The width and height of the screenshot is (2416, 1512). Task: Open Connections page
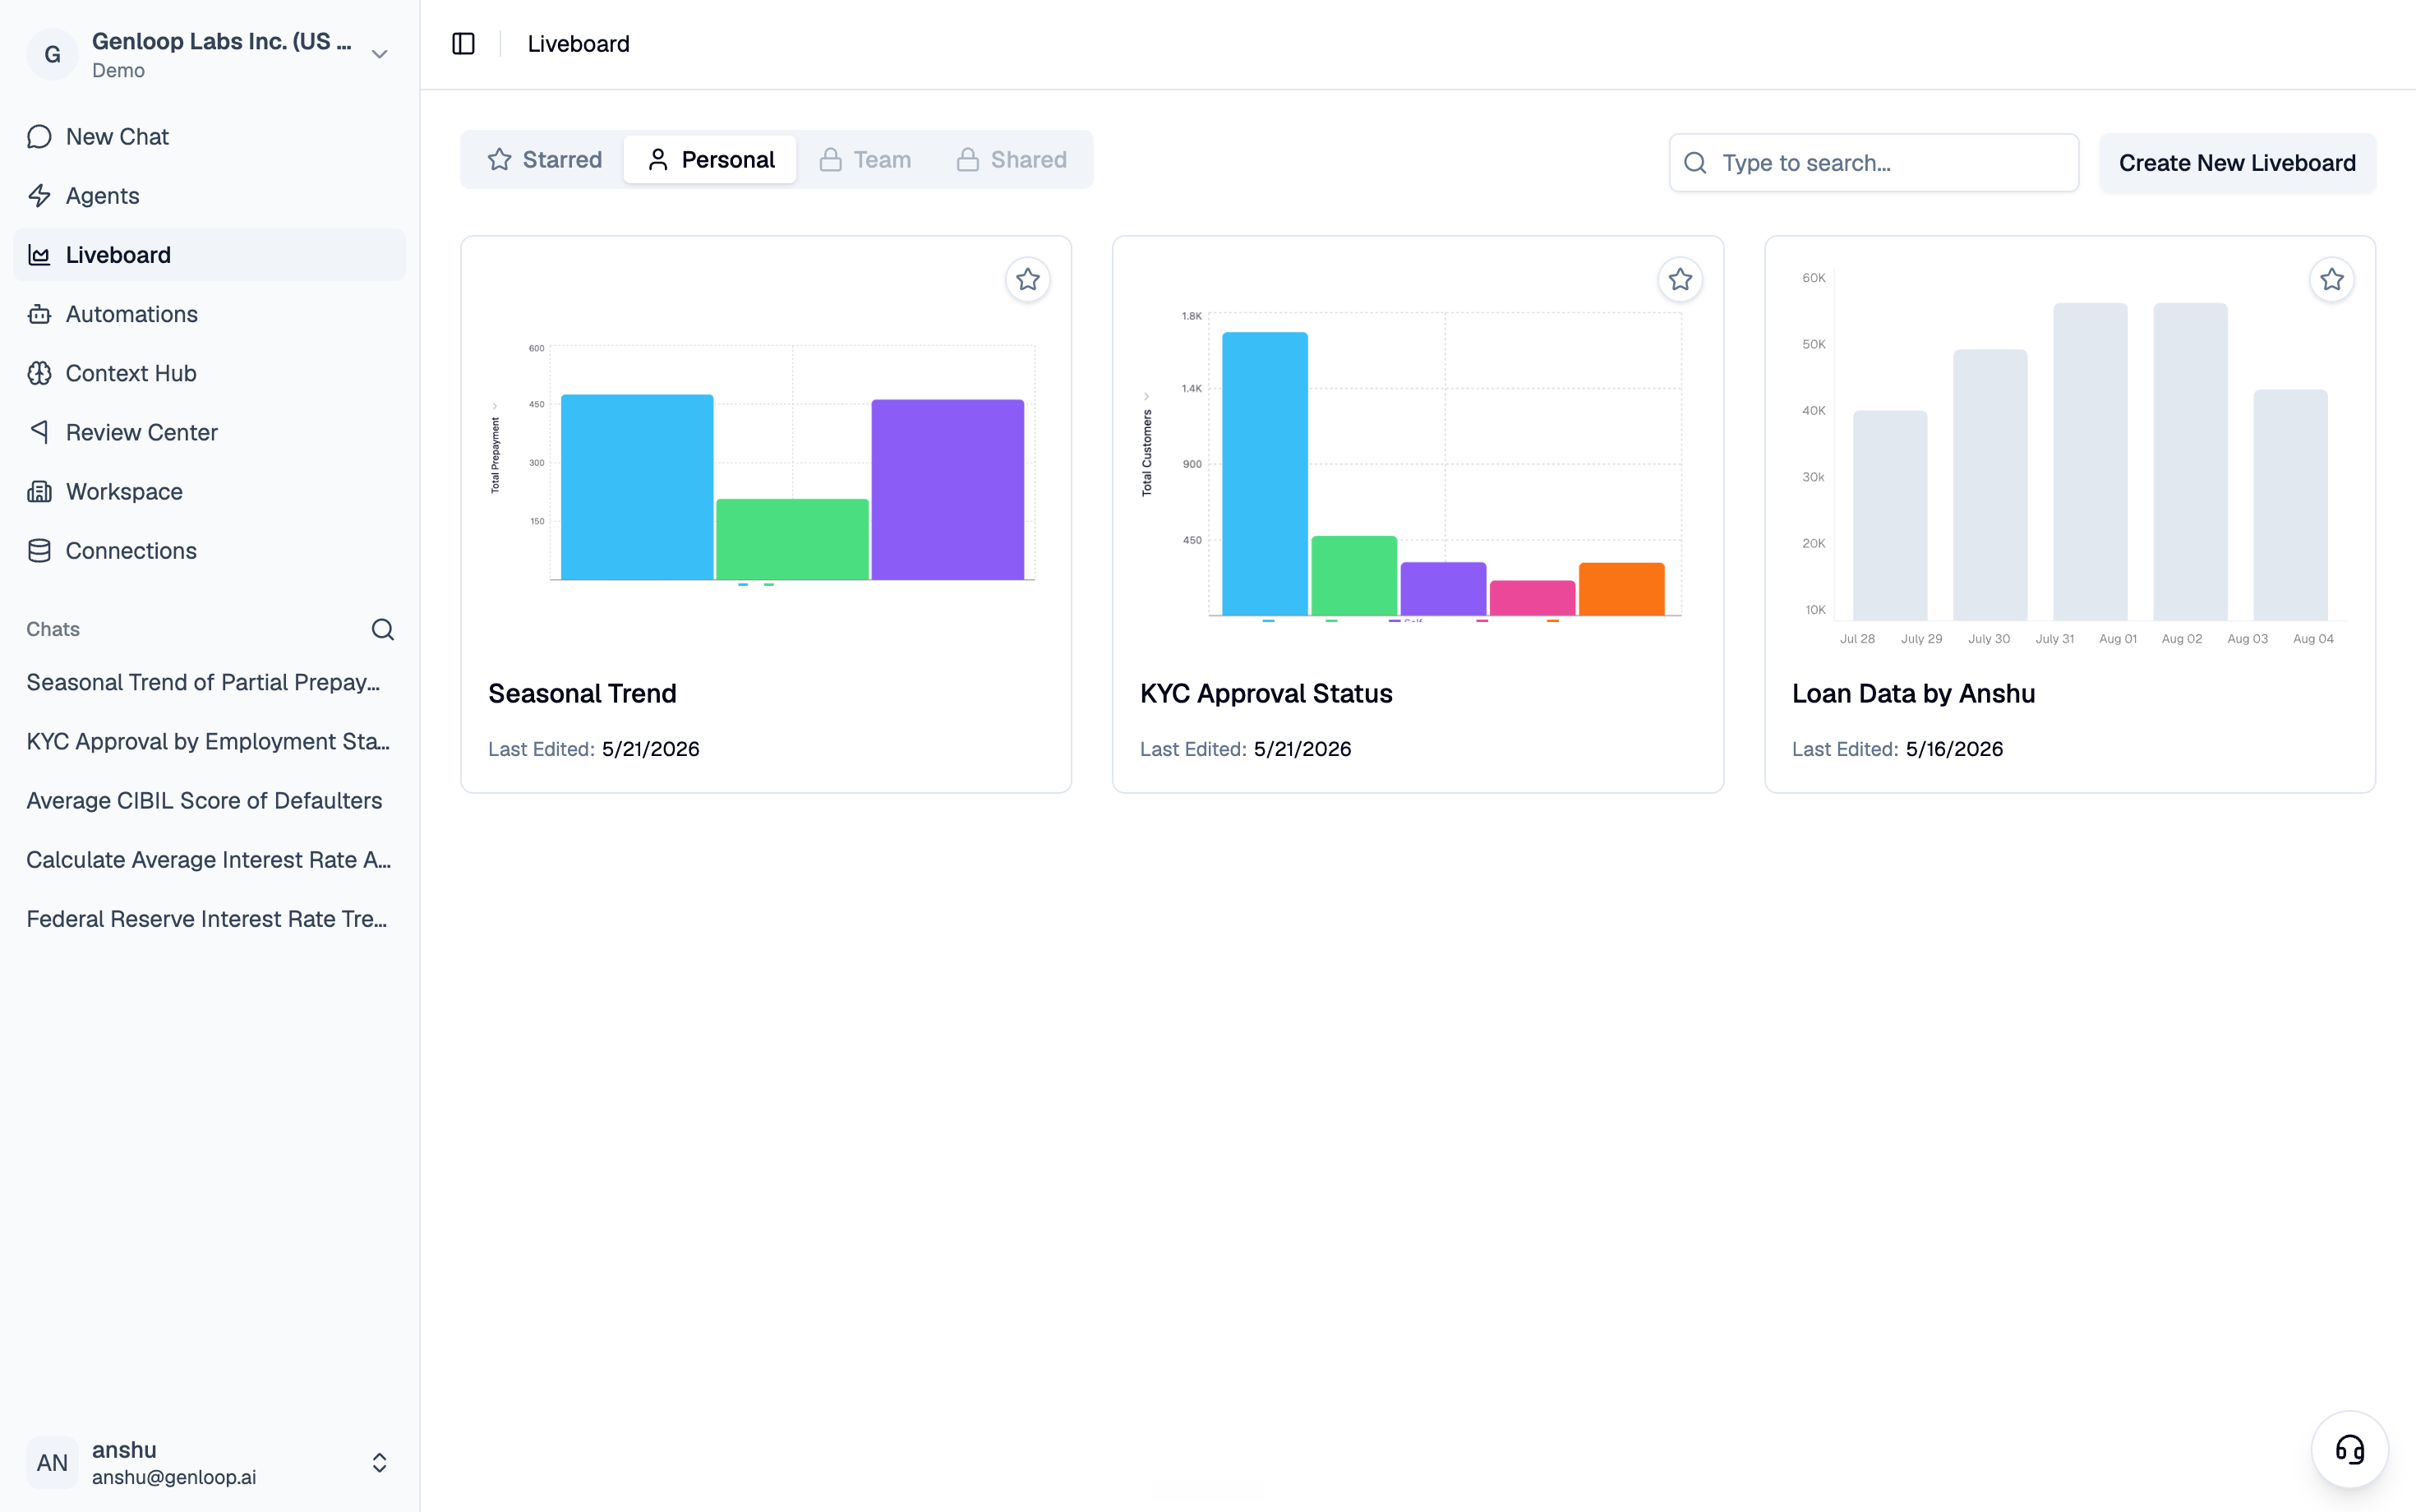[x=209, y=550]
